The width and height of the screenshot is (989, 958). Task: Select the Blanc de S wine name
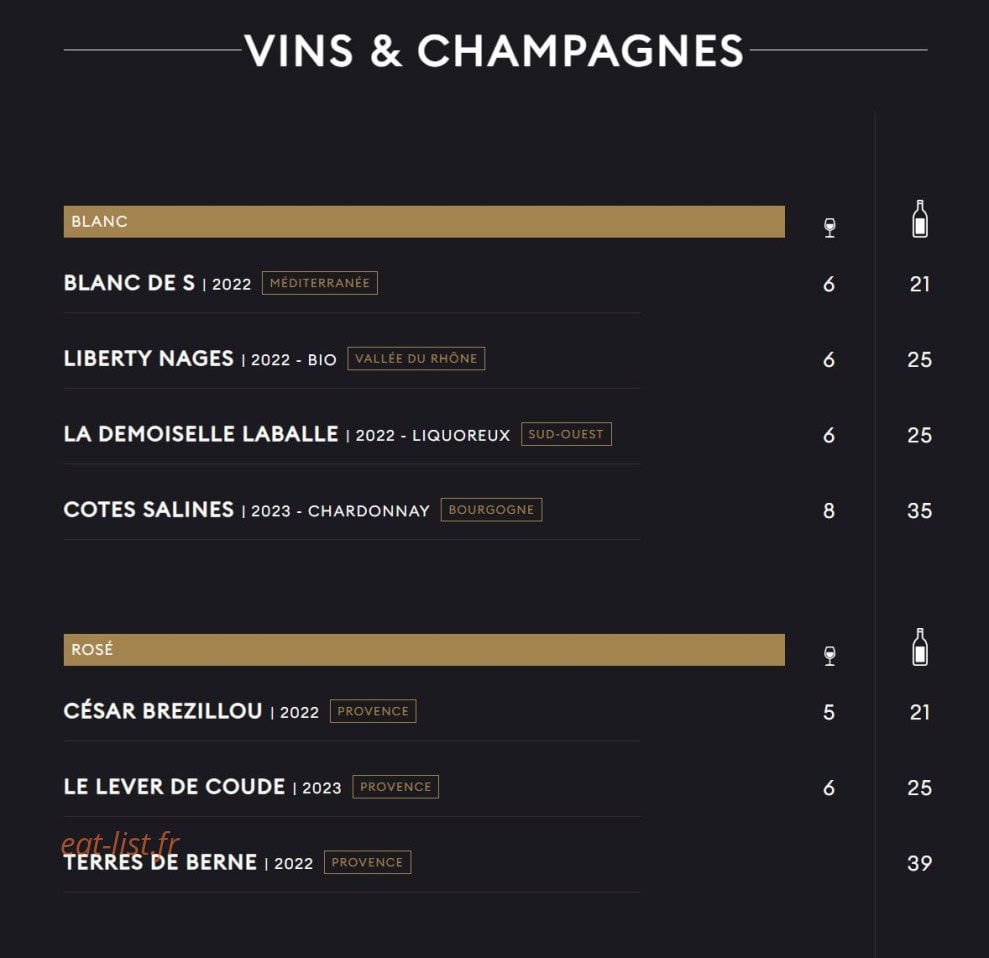(129, 283)
